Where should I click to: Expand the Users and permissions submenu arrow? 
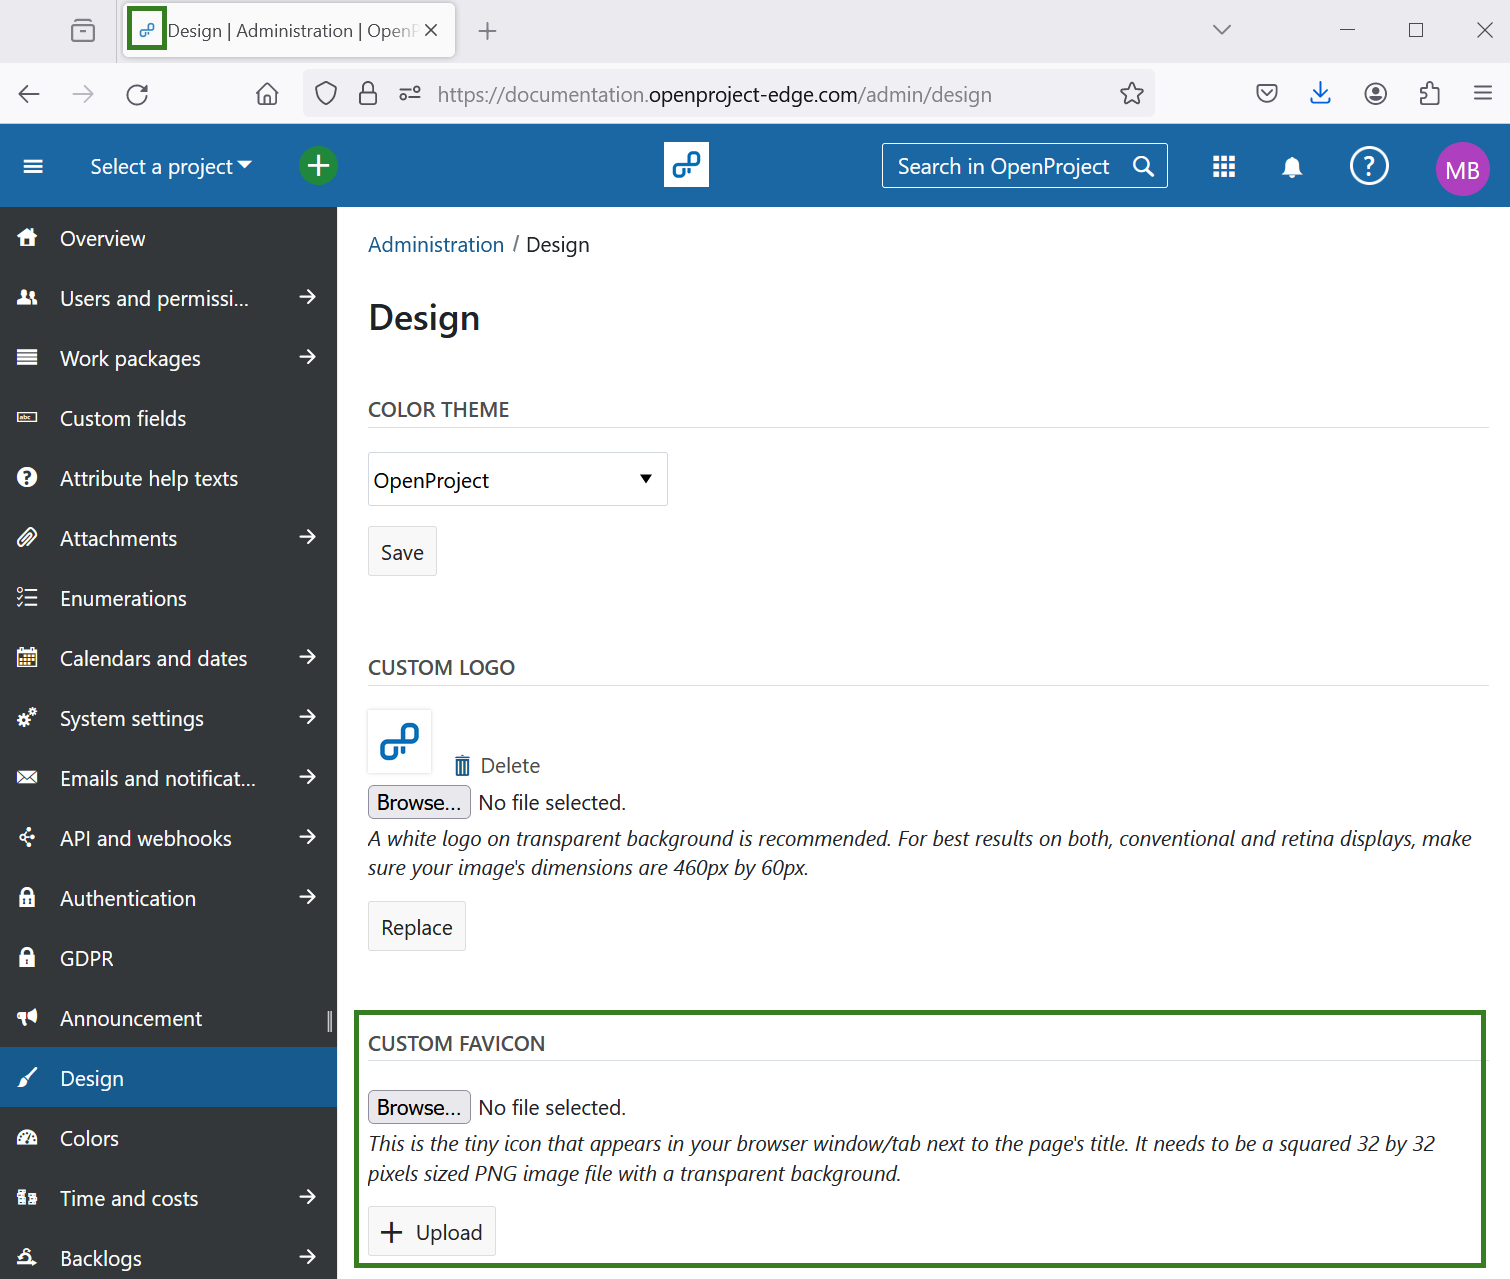pos(307,298)
